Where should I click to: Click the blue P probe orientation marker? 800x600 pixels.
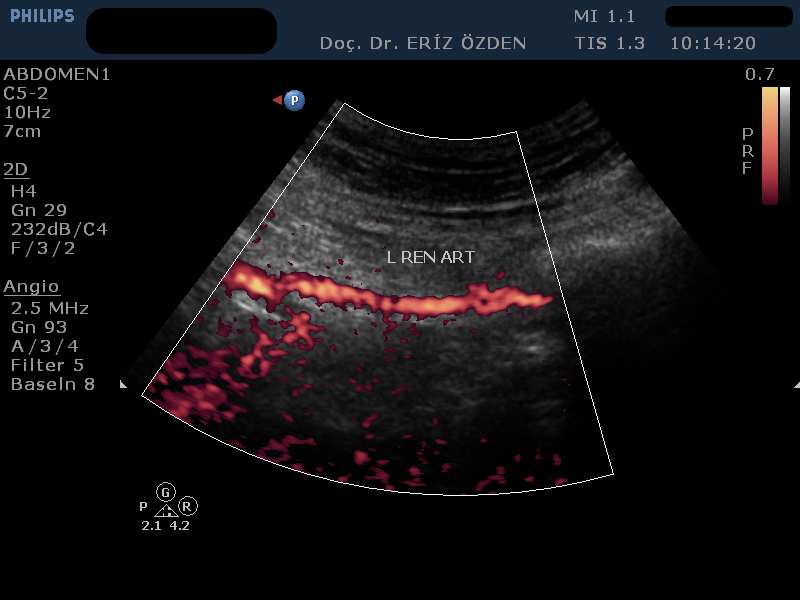294,100
